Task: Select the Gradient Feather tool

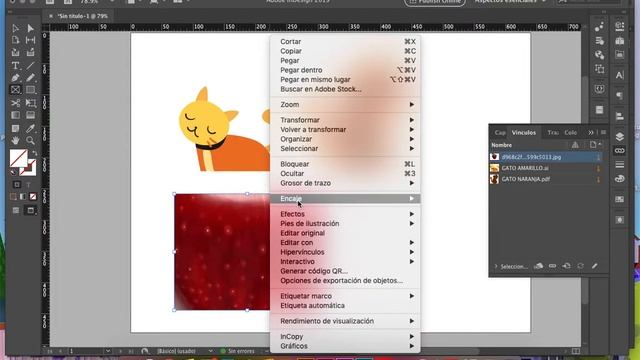Action: coord(30,116)
